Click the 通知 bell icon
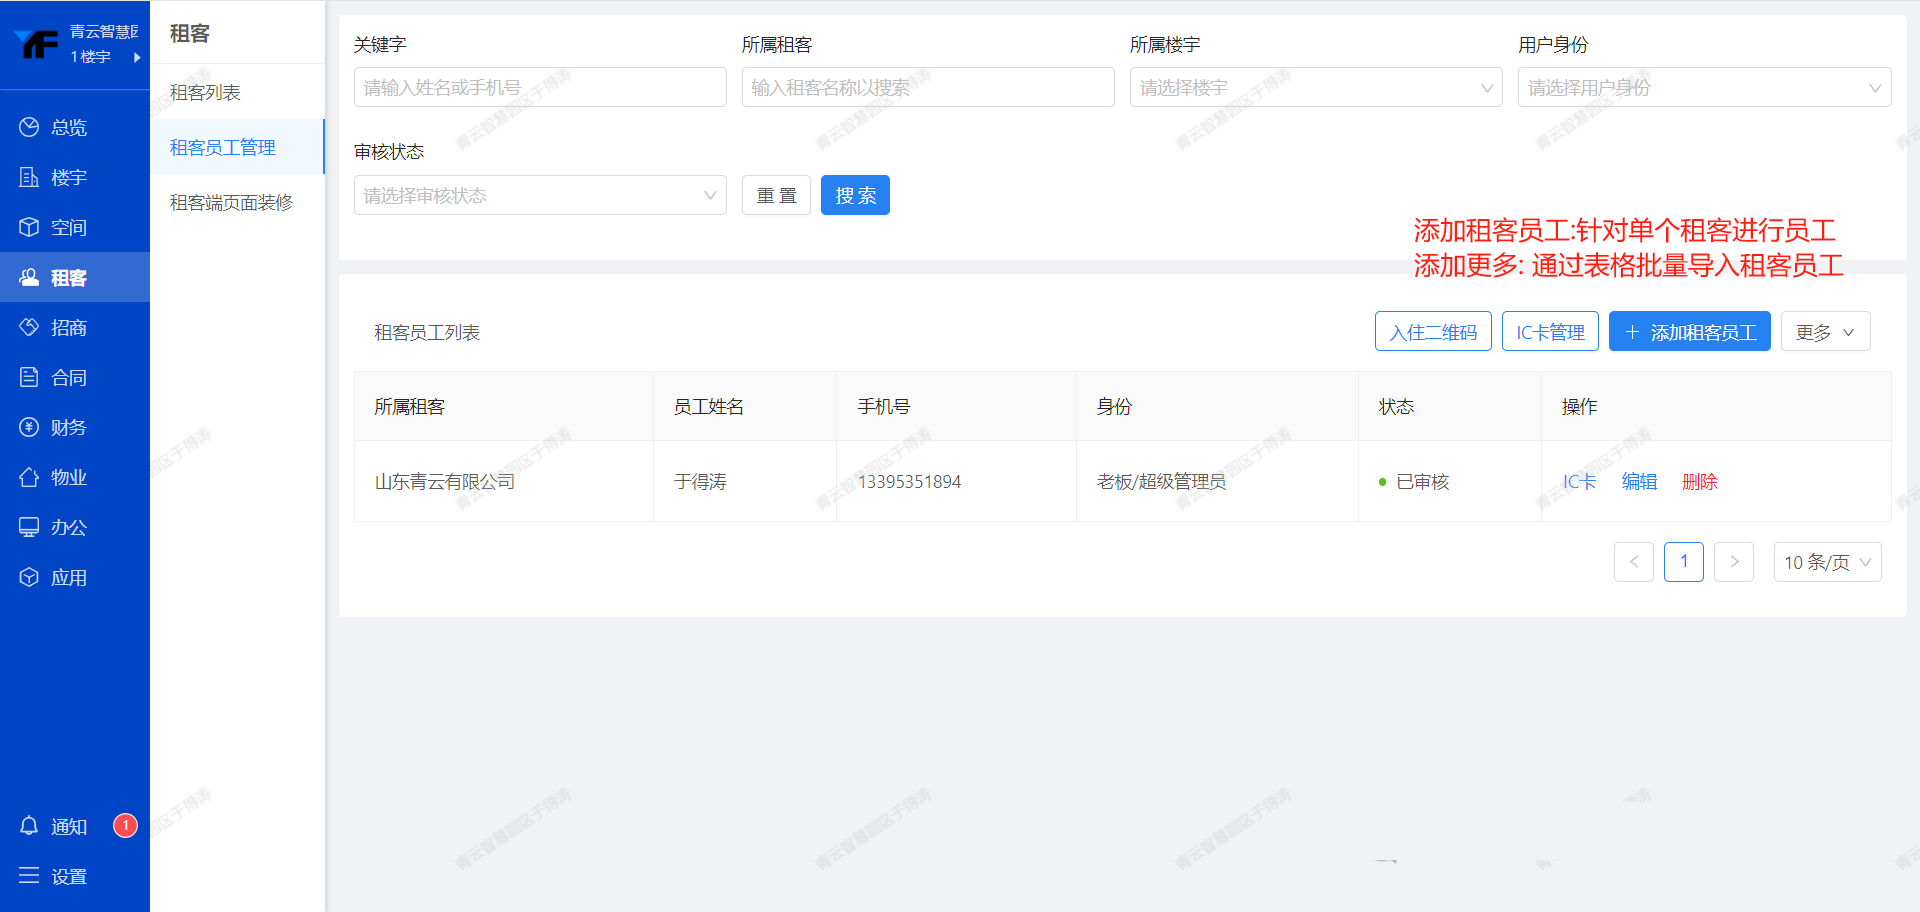 point(29,826)
